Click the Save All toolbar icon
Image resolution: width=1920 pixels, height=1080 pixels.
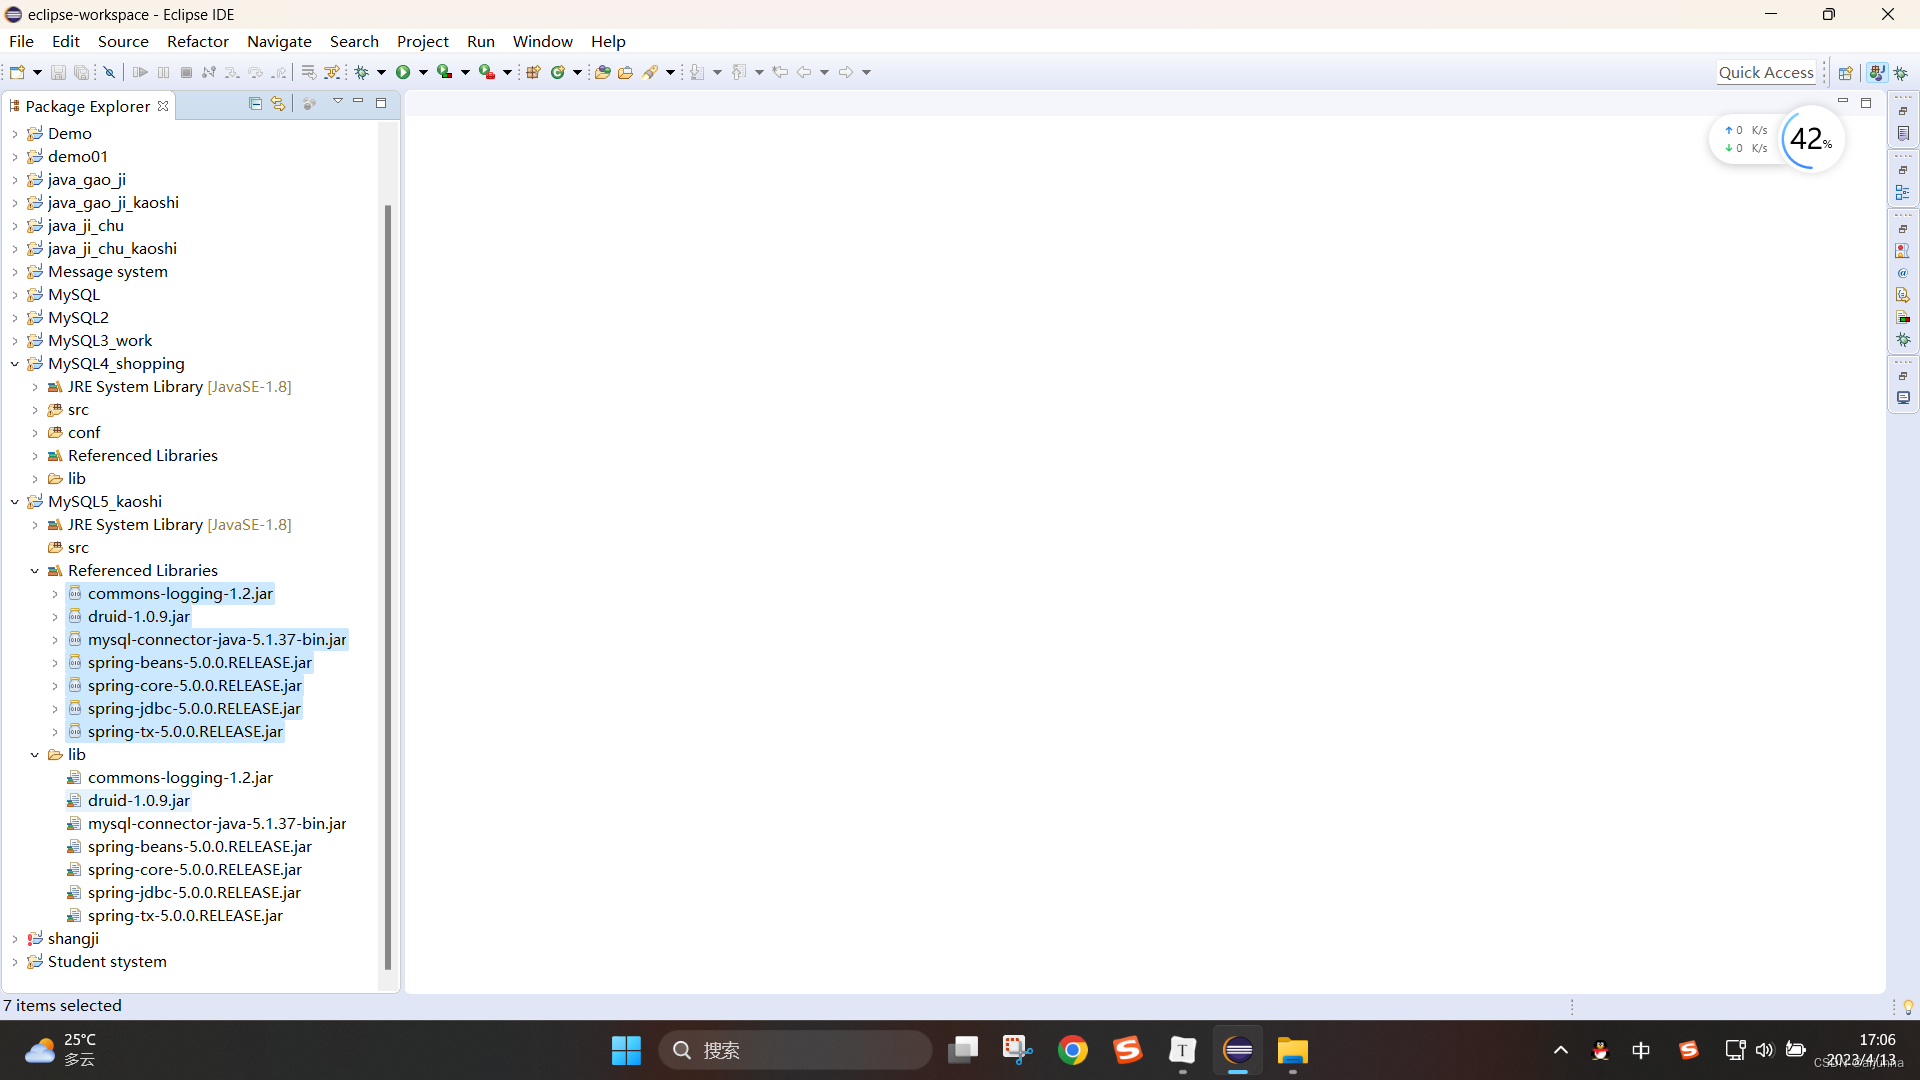[x=81, y=72]
